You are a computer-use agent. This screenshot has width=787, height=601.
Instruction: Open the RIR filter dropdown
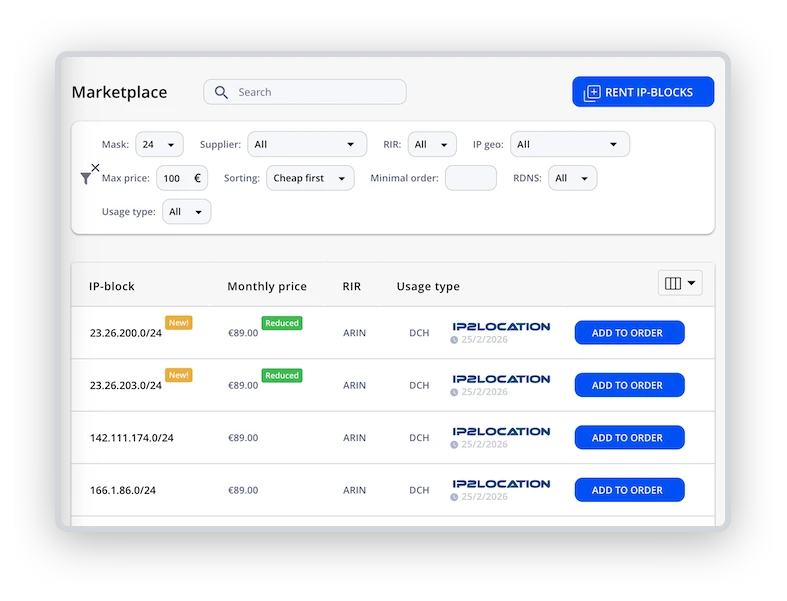(x=432, y=145)
